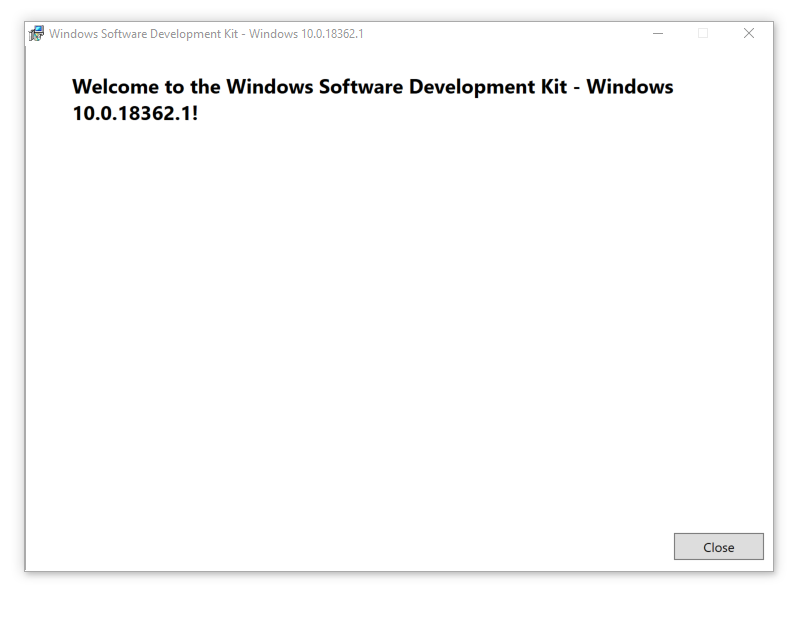Click empty title bar space right of title

click(x=500, y=33)
